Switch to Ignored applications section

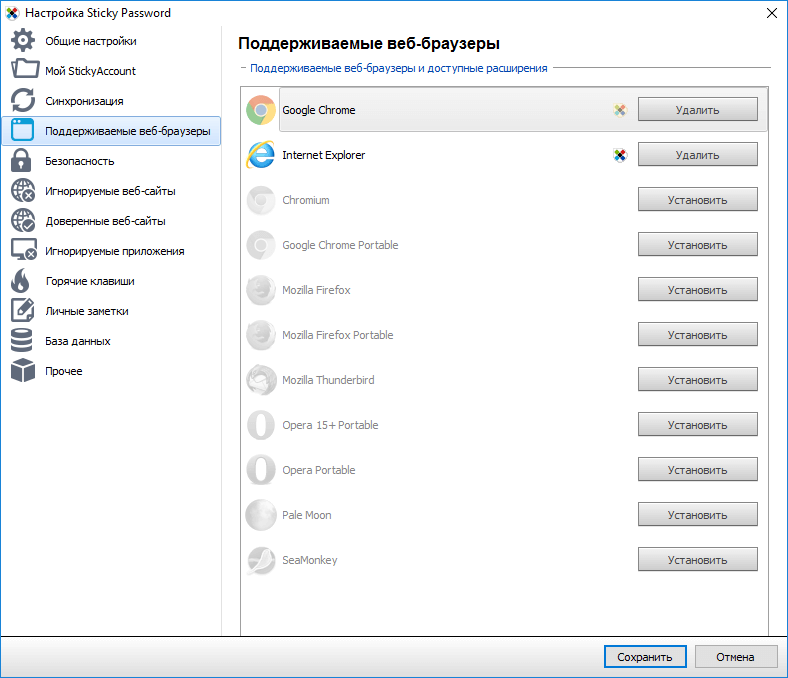(114, 251)
